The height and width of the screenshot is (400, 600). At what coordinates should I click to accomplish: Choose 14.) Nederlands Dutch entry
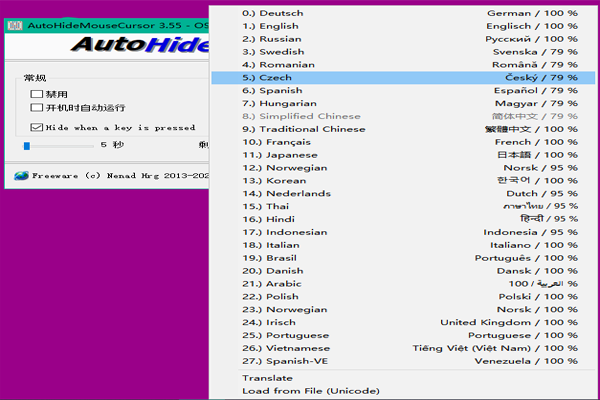403,194
